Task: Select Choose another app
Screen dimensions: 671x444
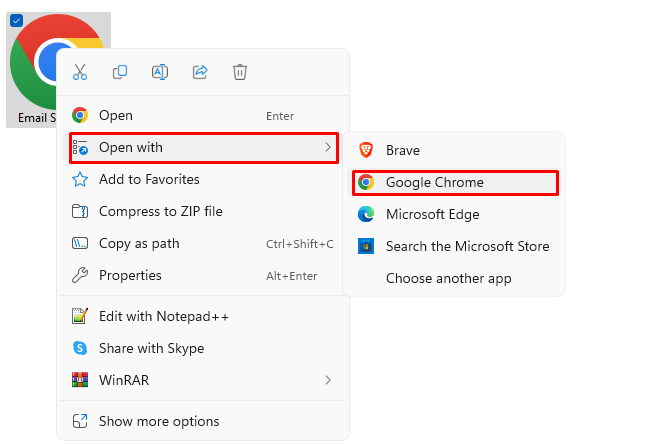Action: click(454, 278)
